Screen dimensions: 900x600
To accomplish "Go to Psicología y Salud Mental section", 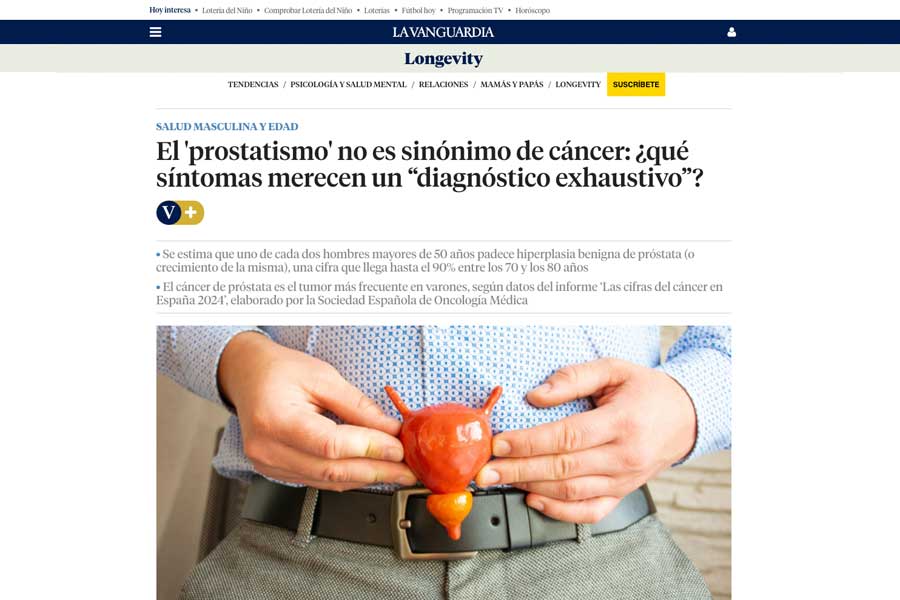I will point(348,84).
